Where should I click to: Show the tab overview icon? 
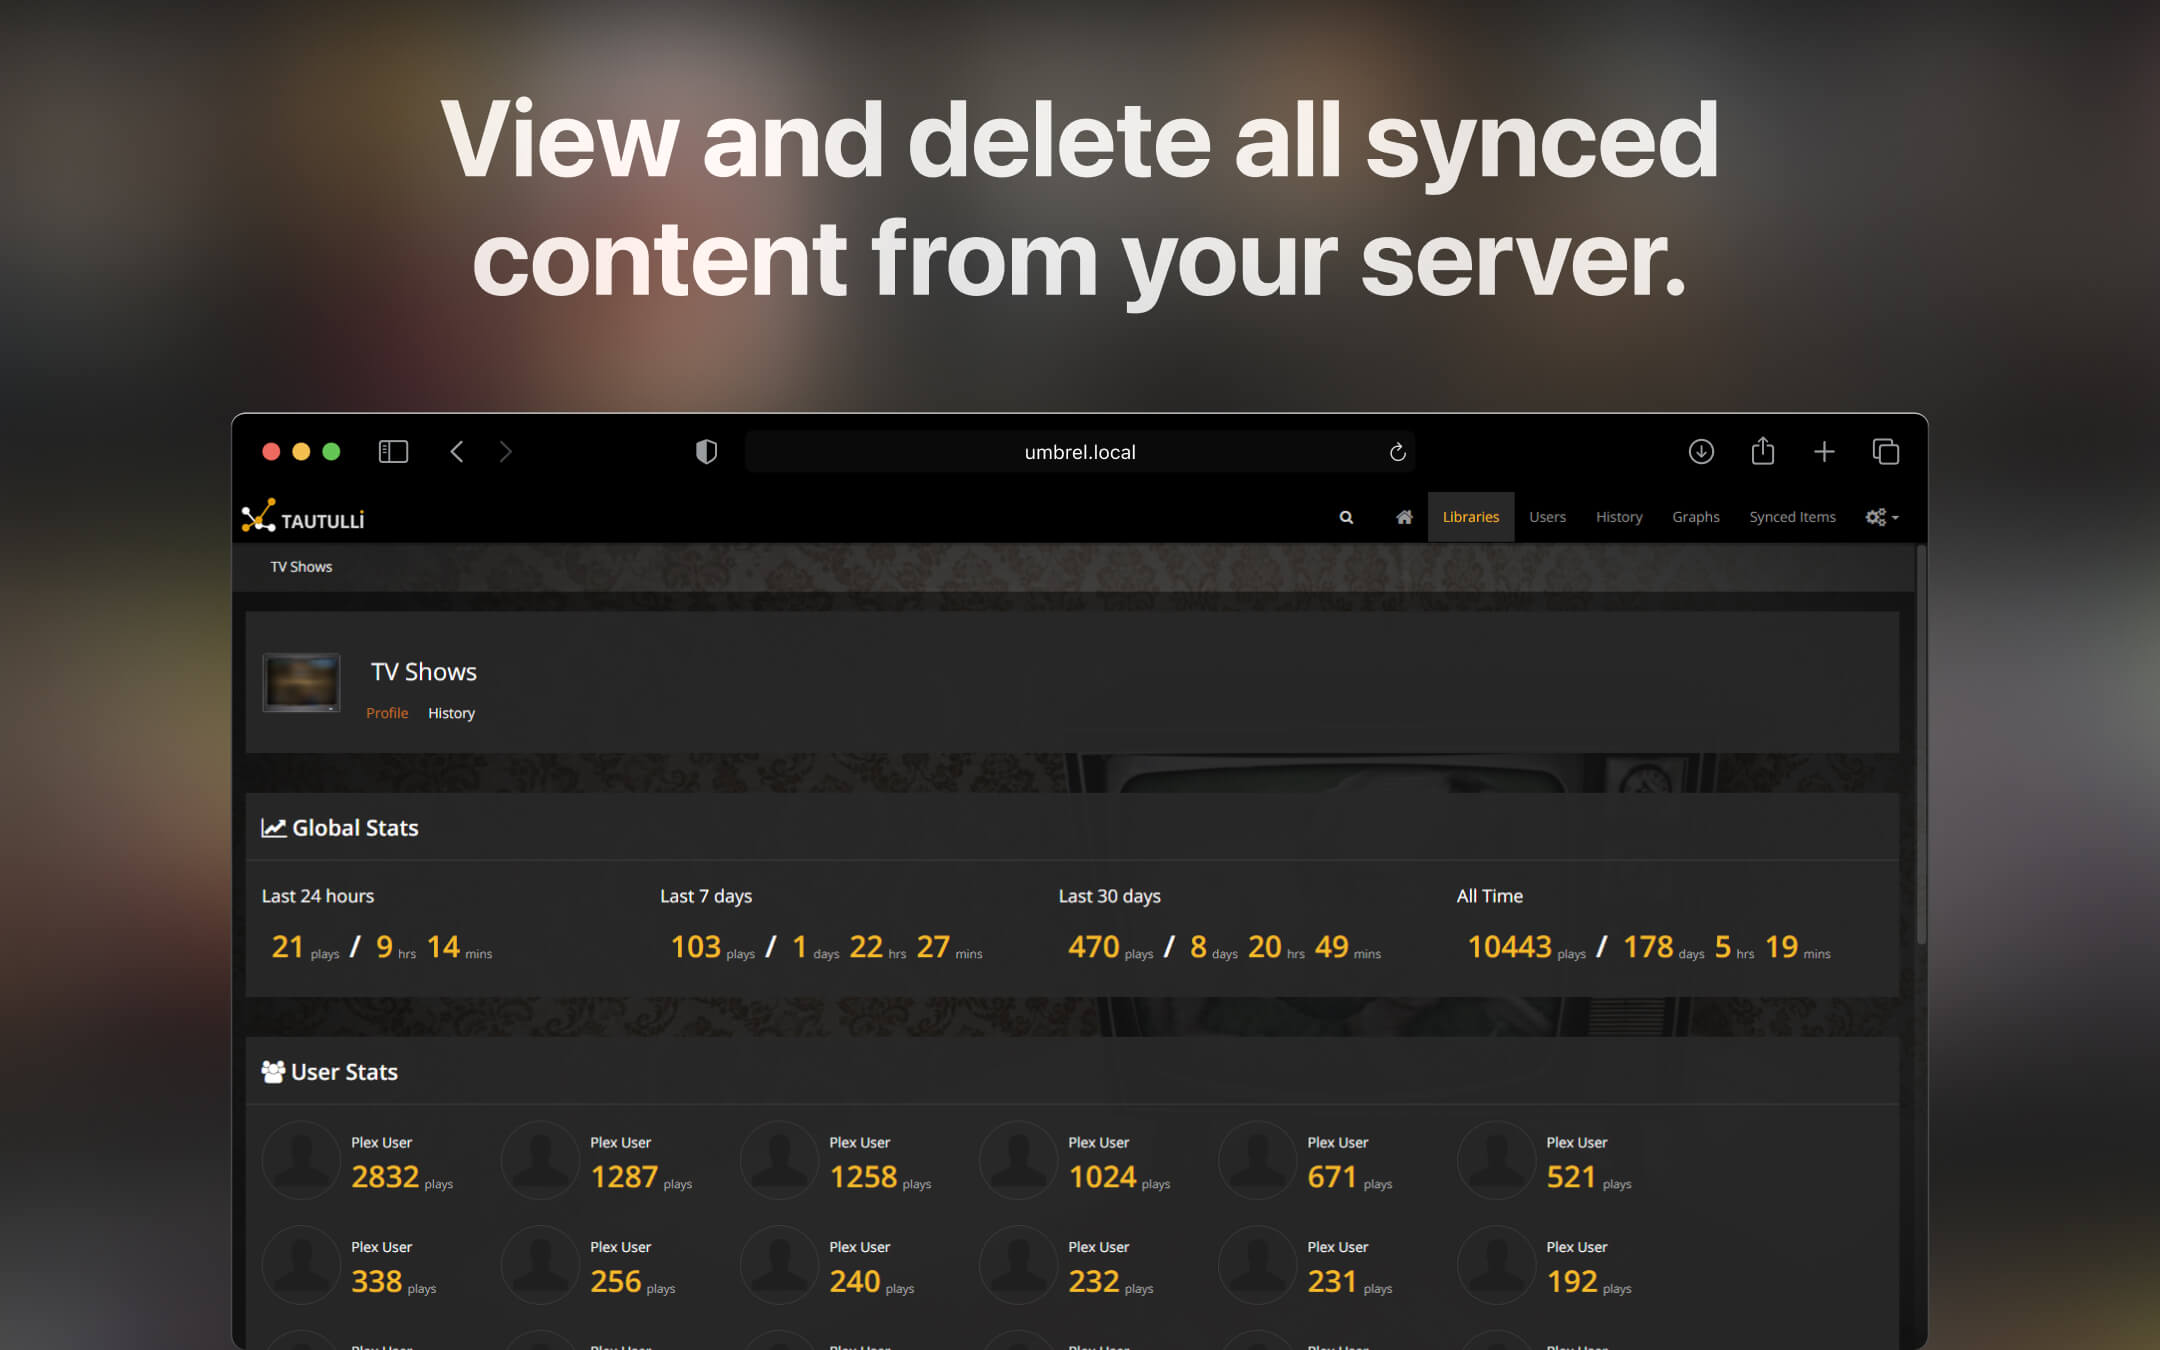(1885, 452)
